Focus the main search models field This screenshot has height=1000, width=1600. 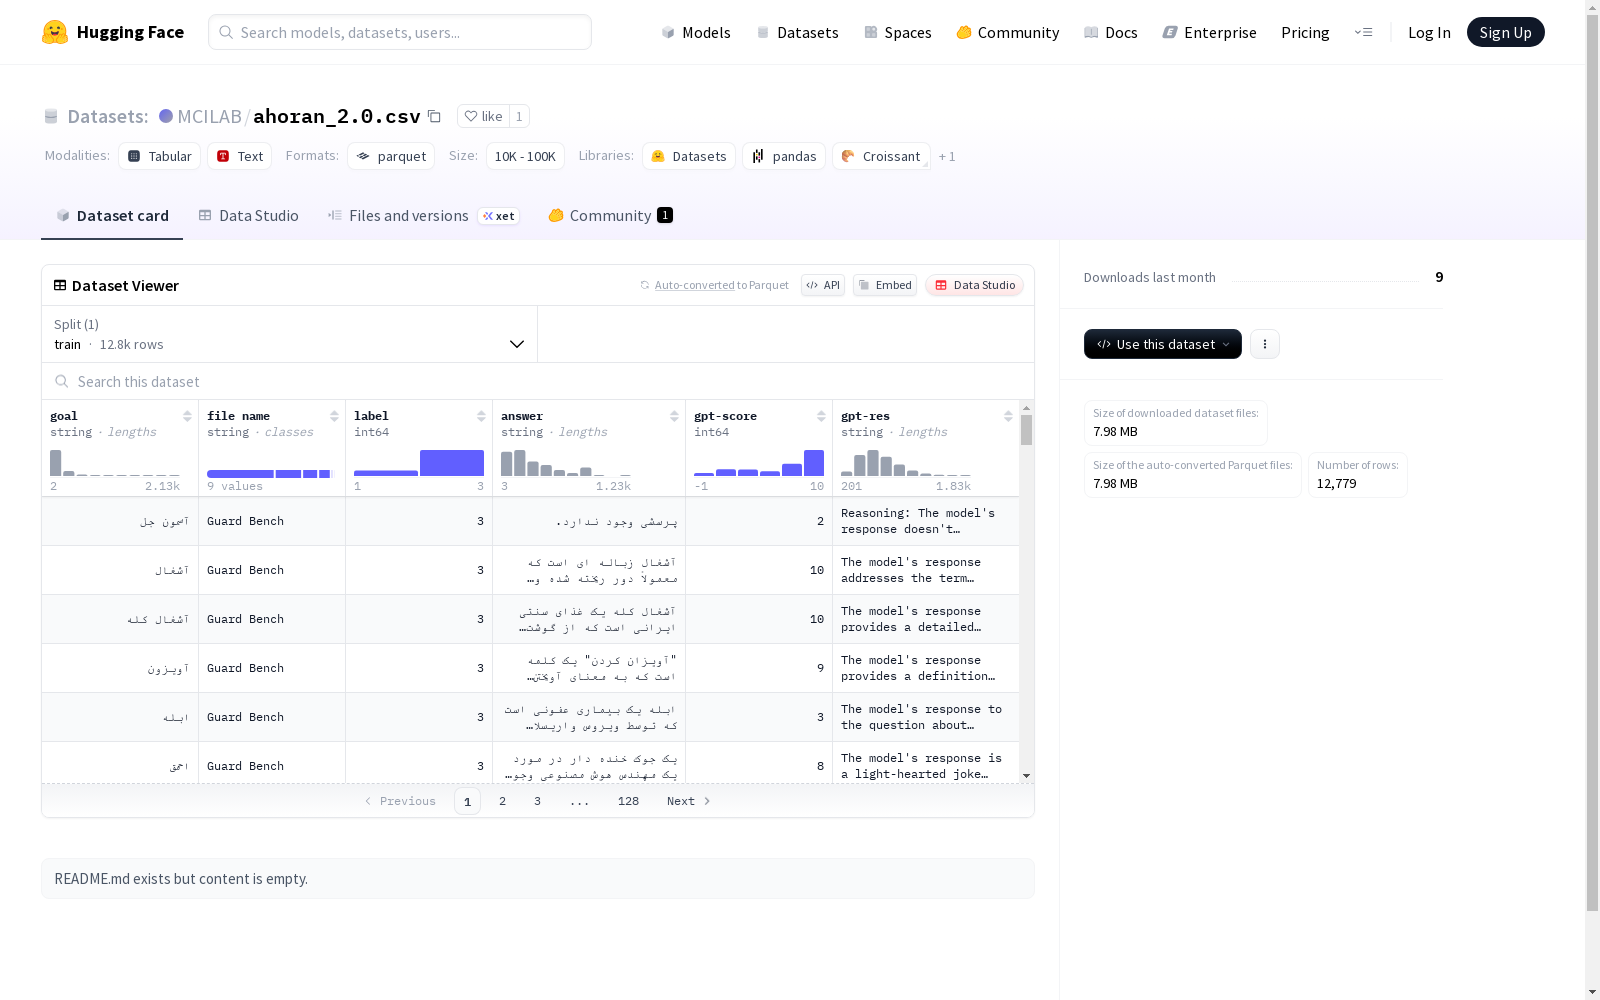click(400, 32)
